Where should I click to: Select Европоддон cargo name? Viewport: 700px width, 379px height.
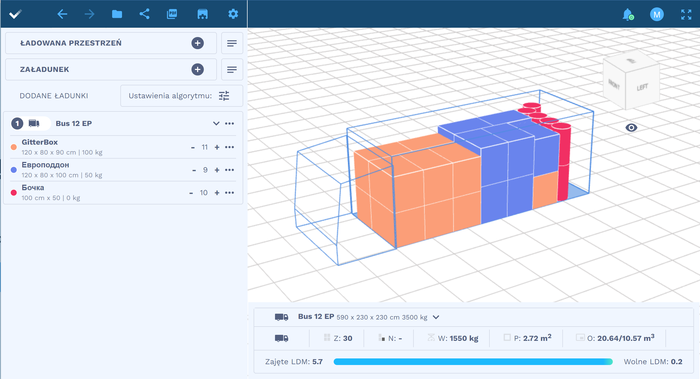(x=46, y=165)
